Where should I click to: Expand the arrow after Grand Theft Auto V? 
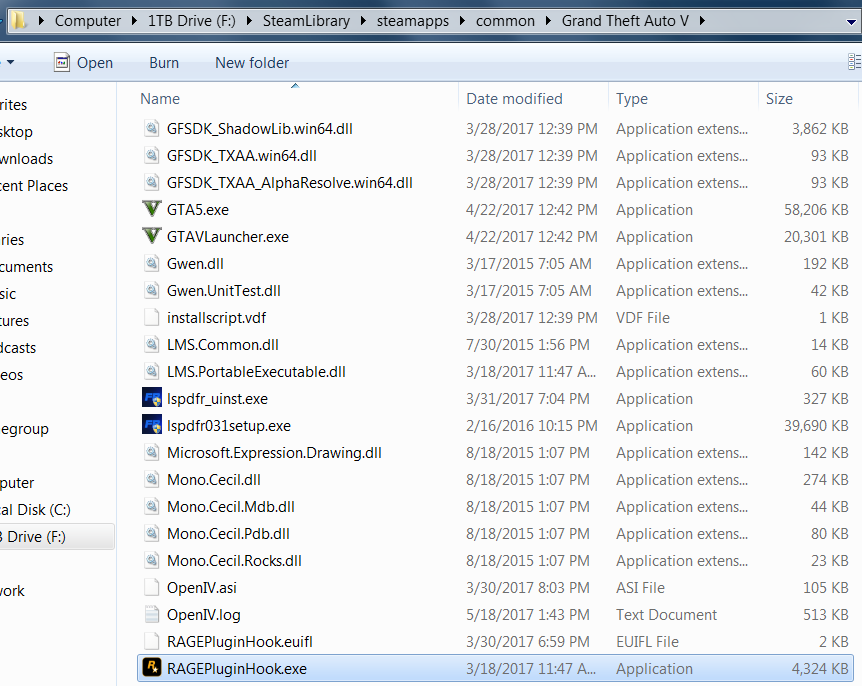pos(702,21)
